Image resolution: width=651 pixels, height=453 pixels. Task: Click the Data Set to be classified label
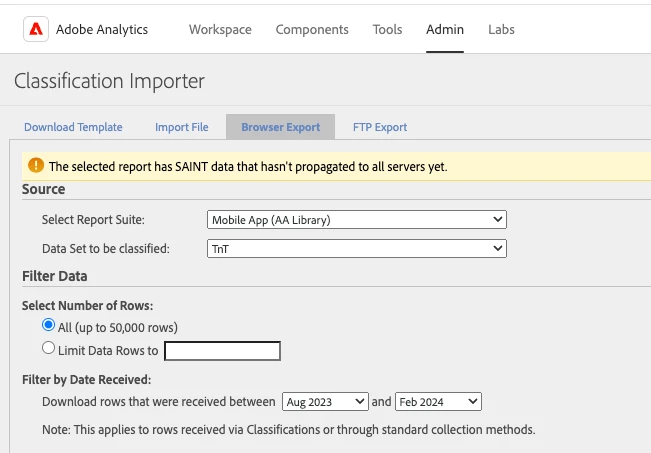pyautogui.click(x=105, y=249)
